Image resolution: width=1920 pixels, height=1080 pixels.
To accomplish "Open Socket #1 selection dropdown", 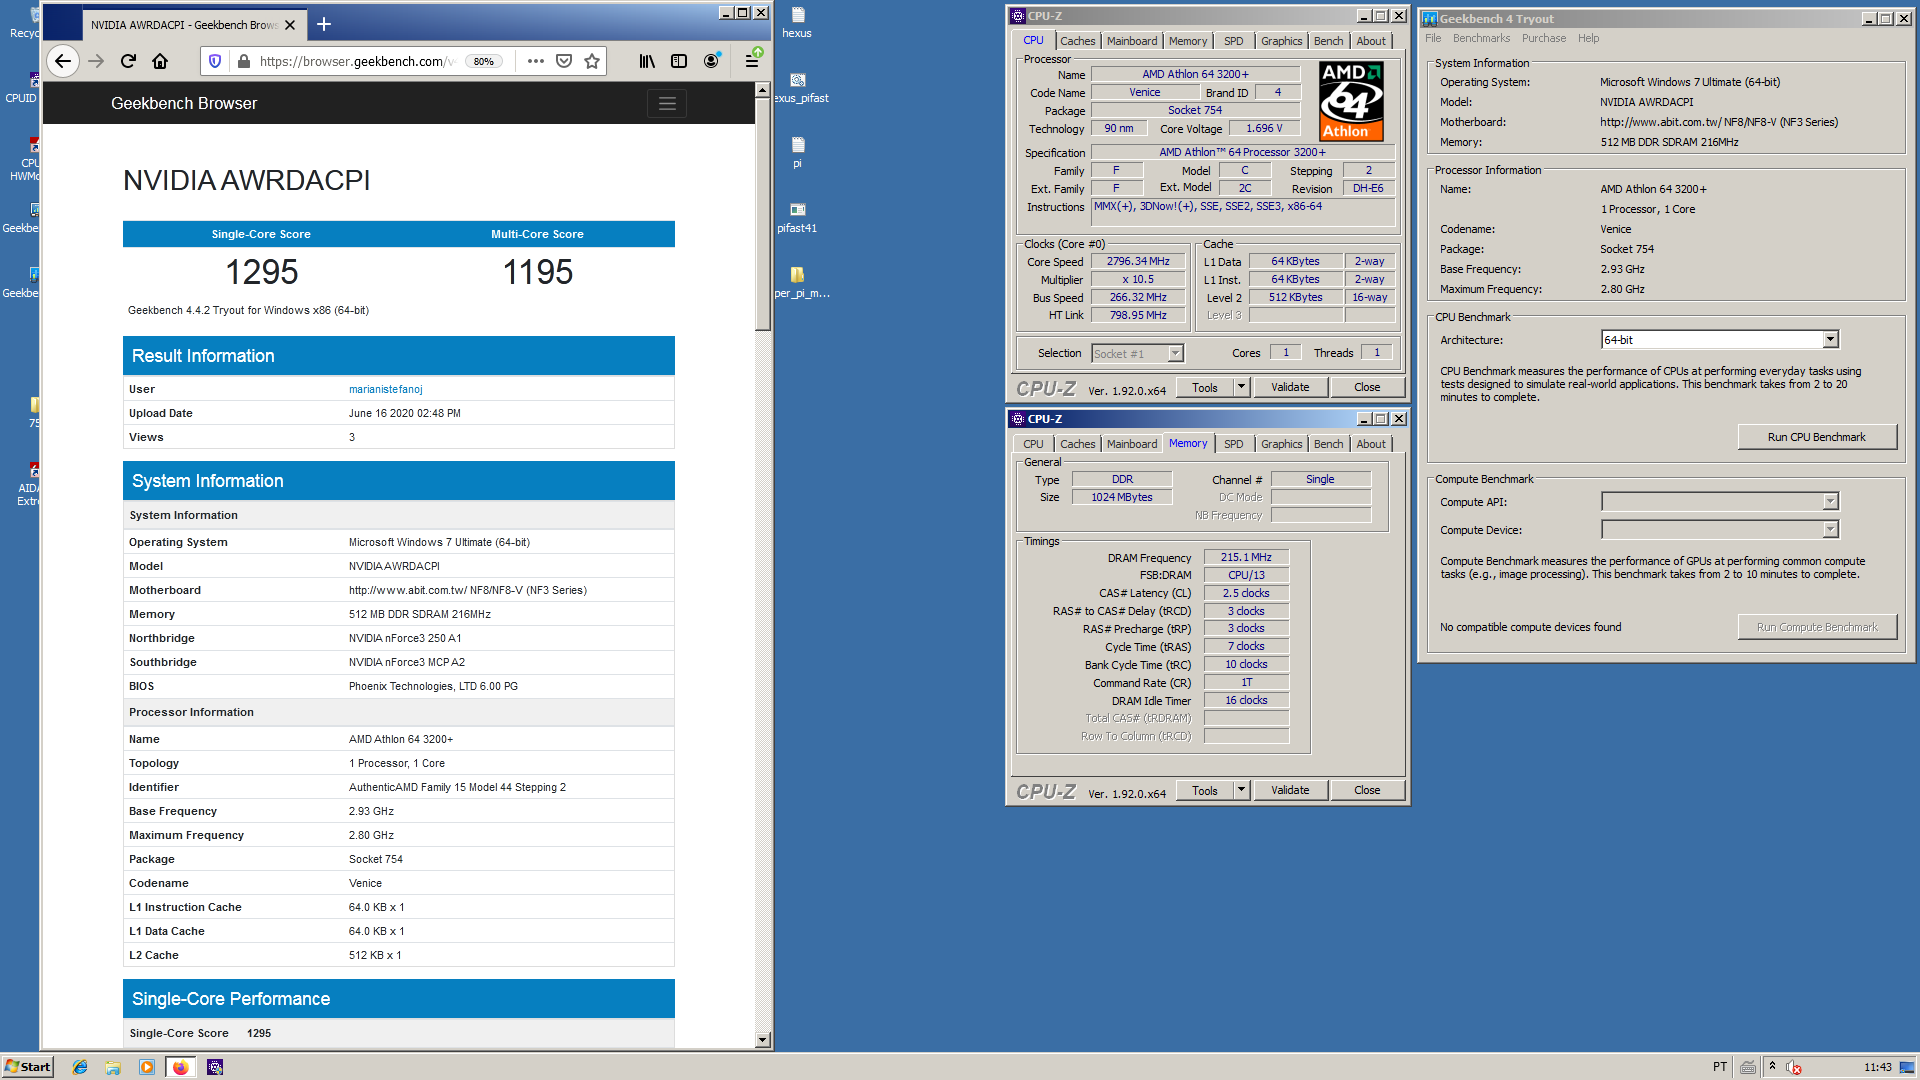I will point(1176,353).
